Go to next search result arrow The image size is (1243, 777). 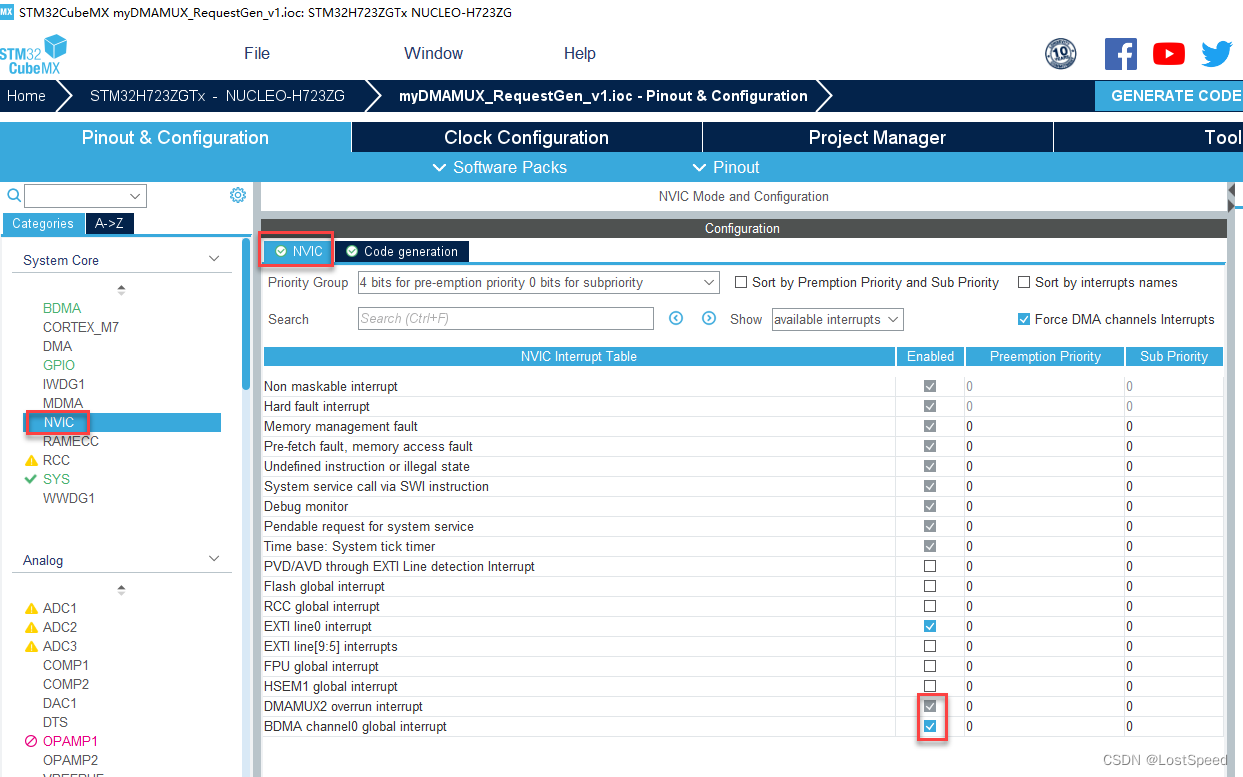pos(709,318)
